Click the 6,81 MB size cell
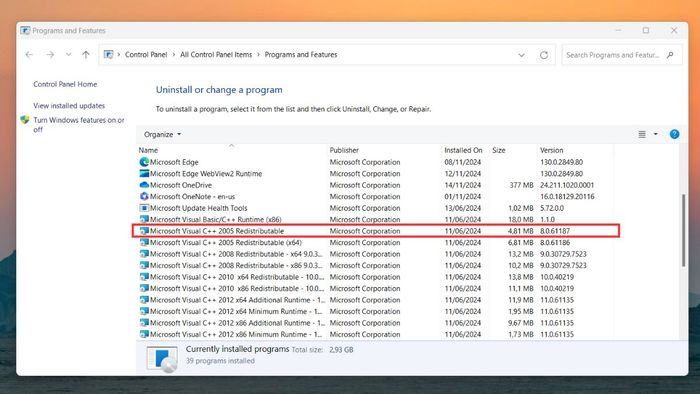Image resolution: width=700 pixels, height=394 pixels. pos(521,243)
